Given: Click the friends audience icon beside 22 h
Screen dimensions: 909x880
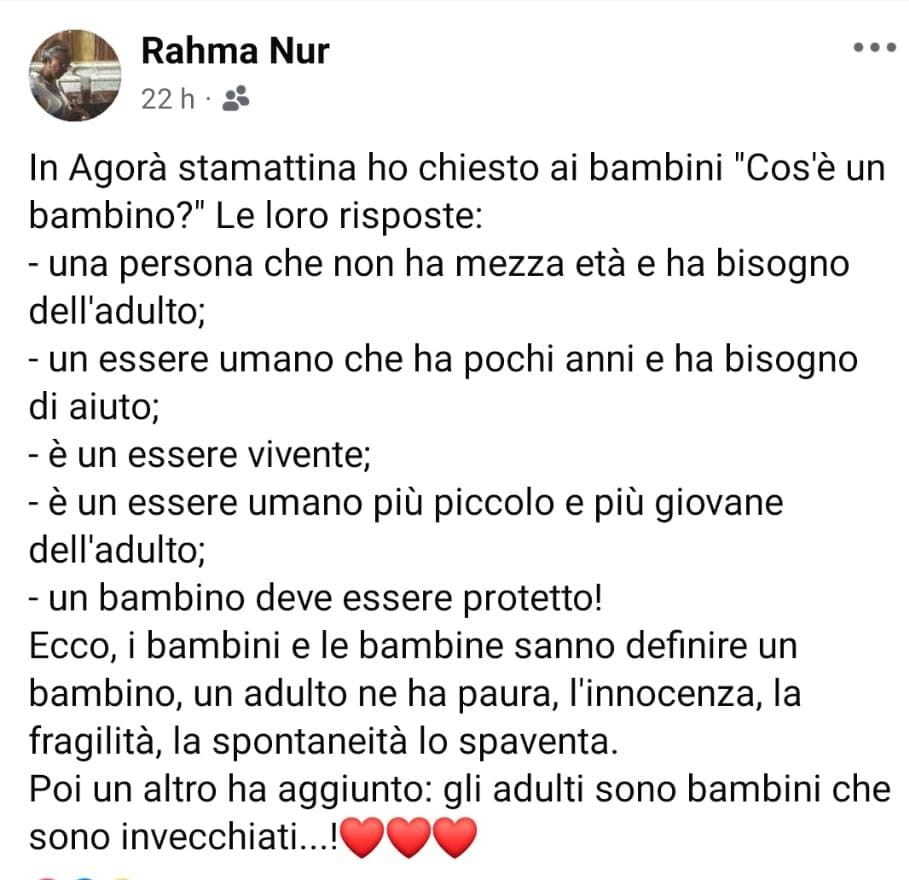Looking at the screenshot, I should click(x=235, y=99).
